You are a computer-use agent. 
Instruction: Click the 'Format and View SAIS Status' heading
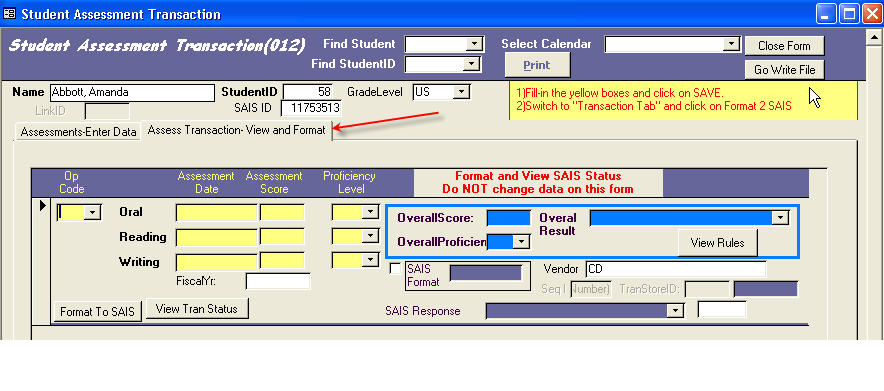click(x=538, y=176)
